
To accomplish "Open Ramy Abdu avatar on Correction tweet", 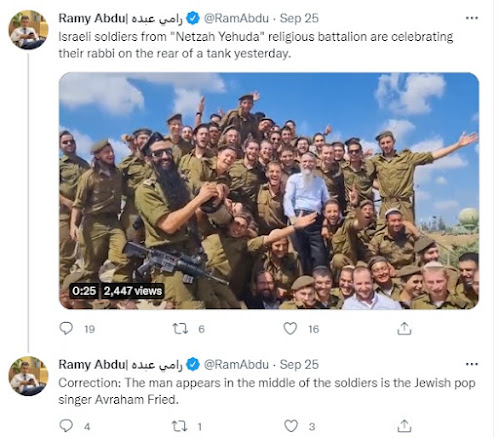I will click(x=28, y=376).
